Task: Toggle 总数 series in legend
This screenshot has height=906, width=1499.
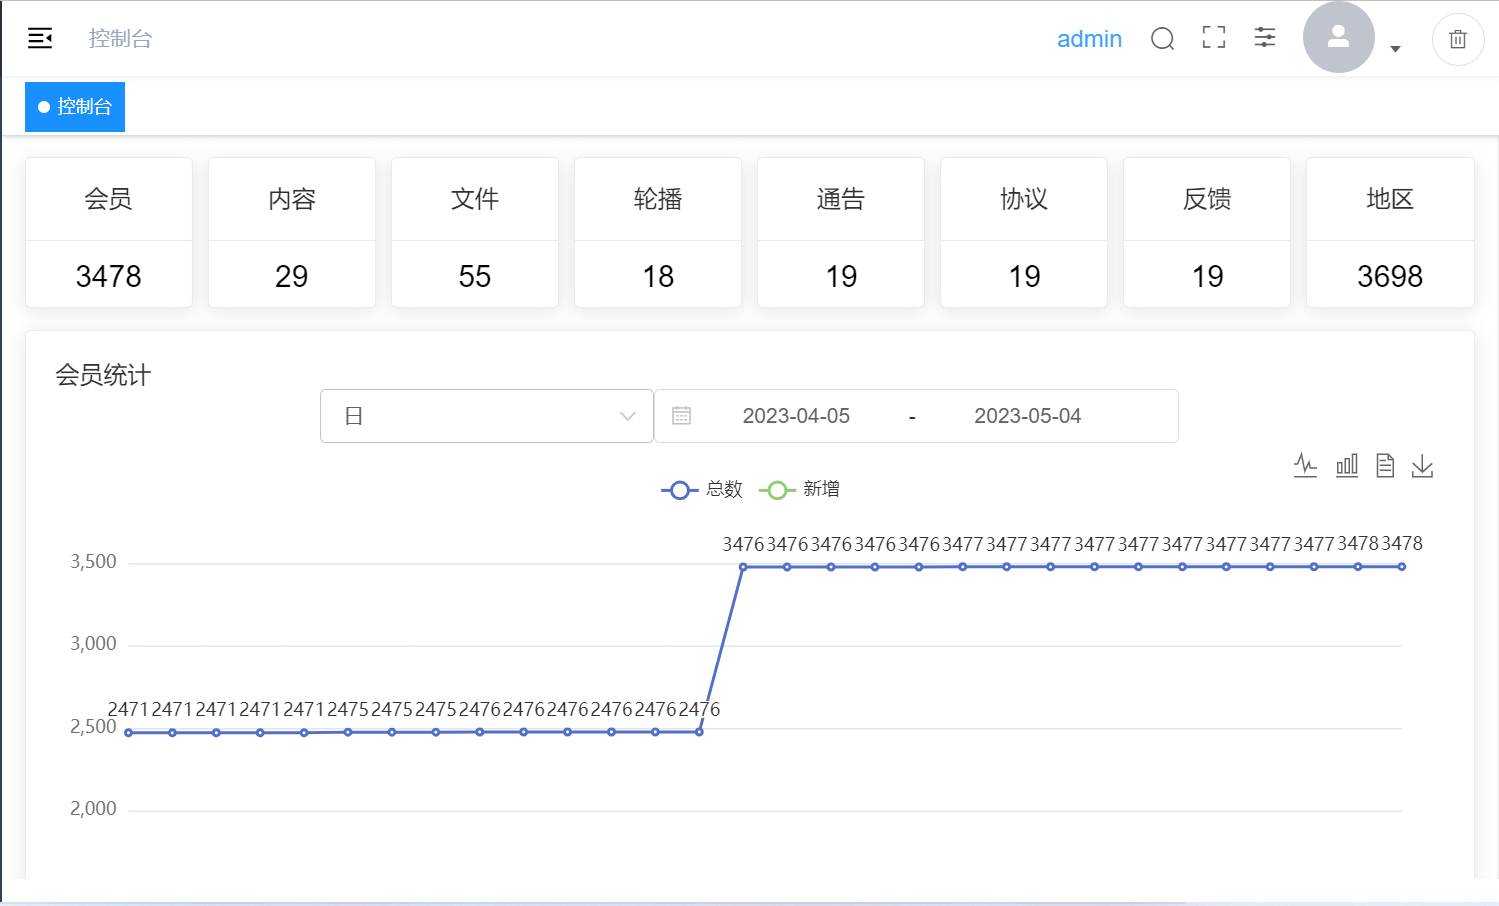Action: (702, 489)
